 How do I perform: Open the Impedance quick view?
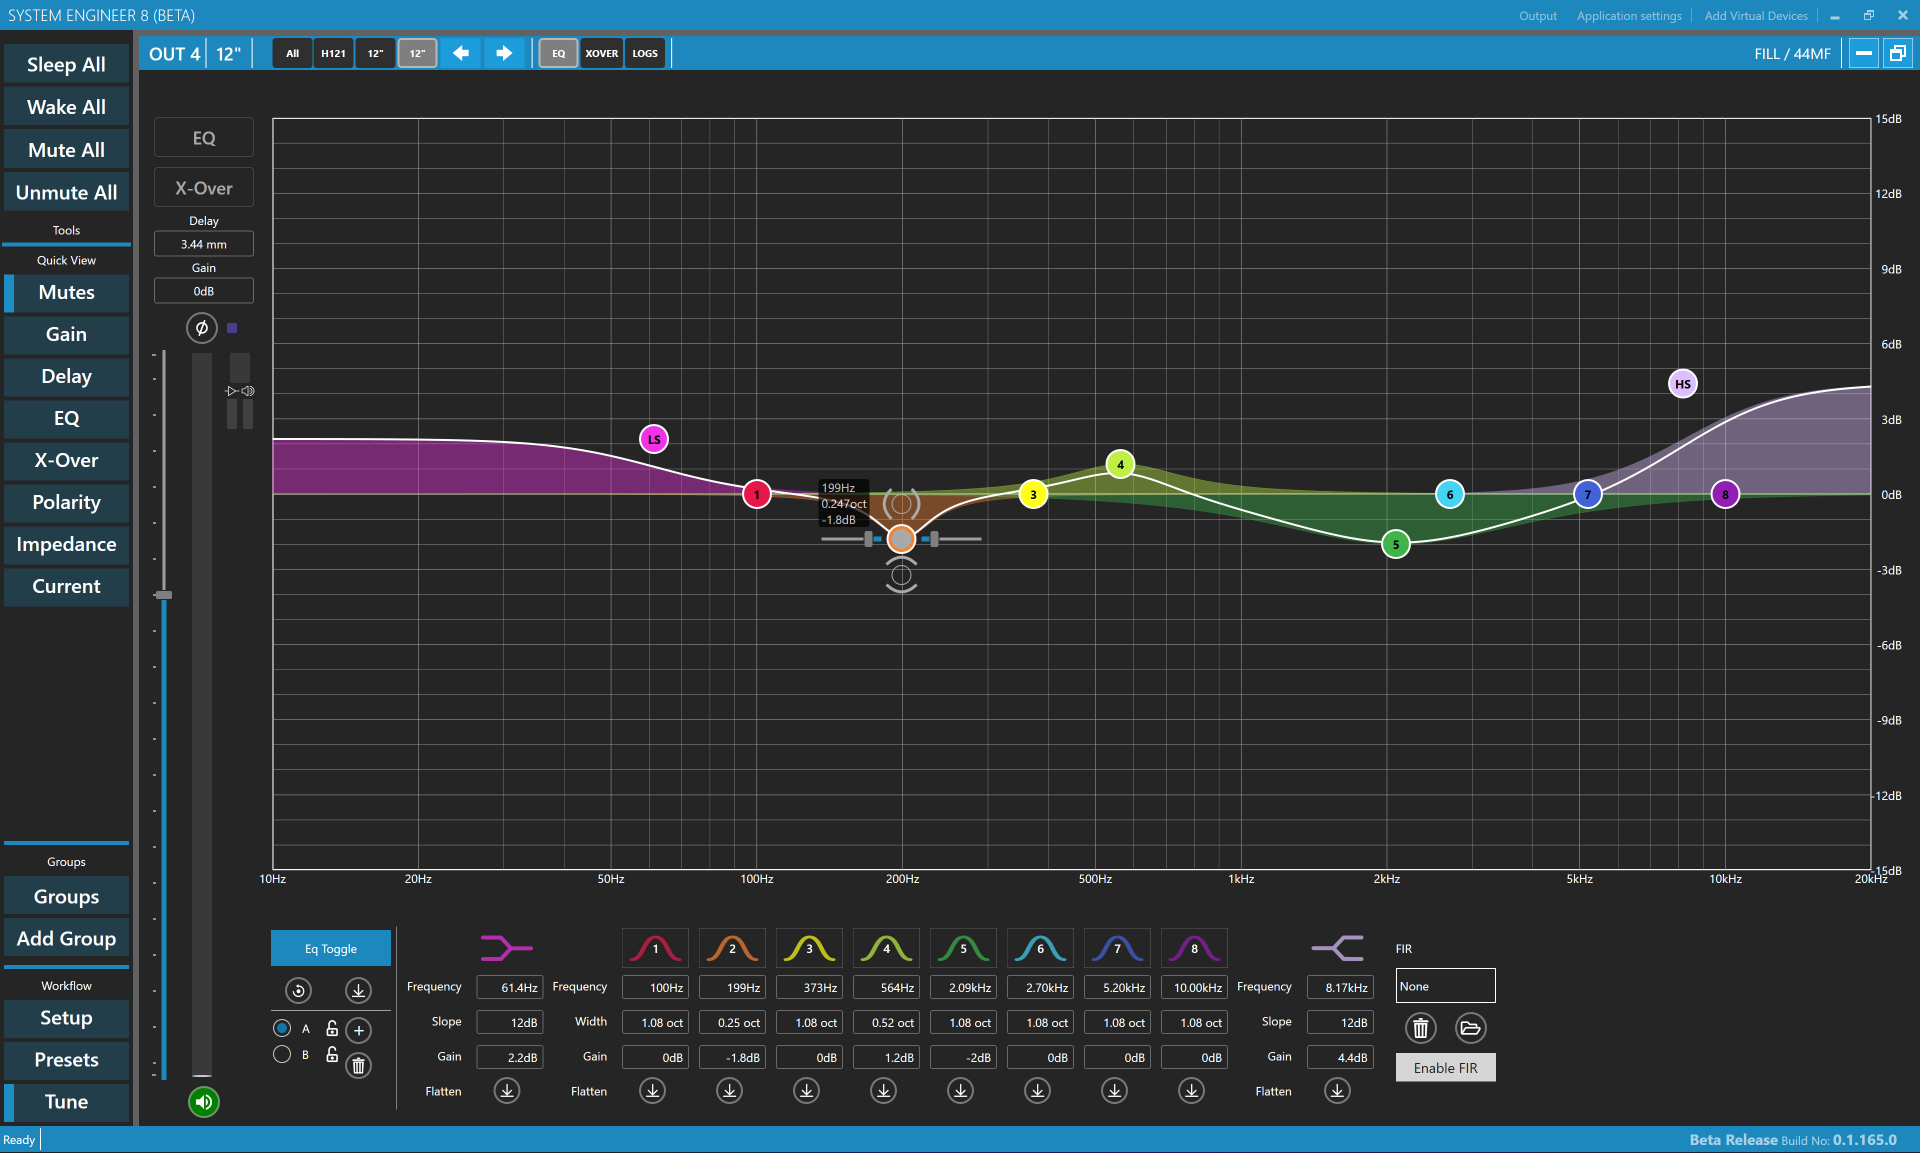(66, 544)
